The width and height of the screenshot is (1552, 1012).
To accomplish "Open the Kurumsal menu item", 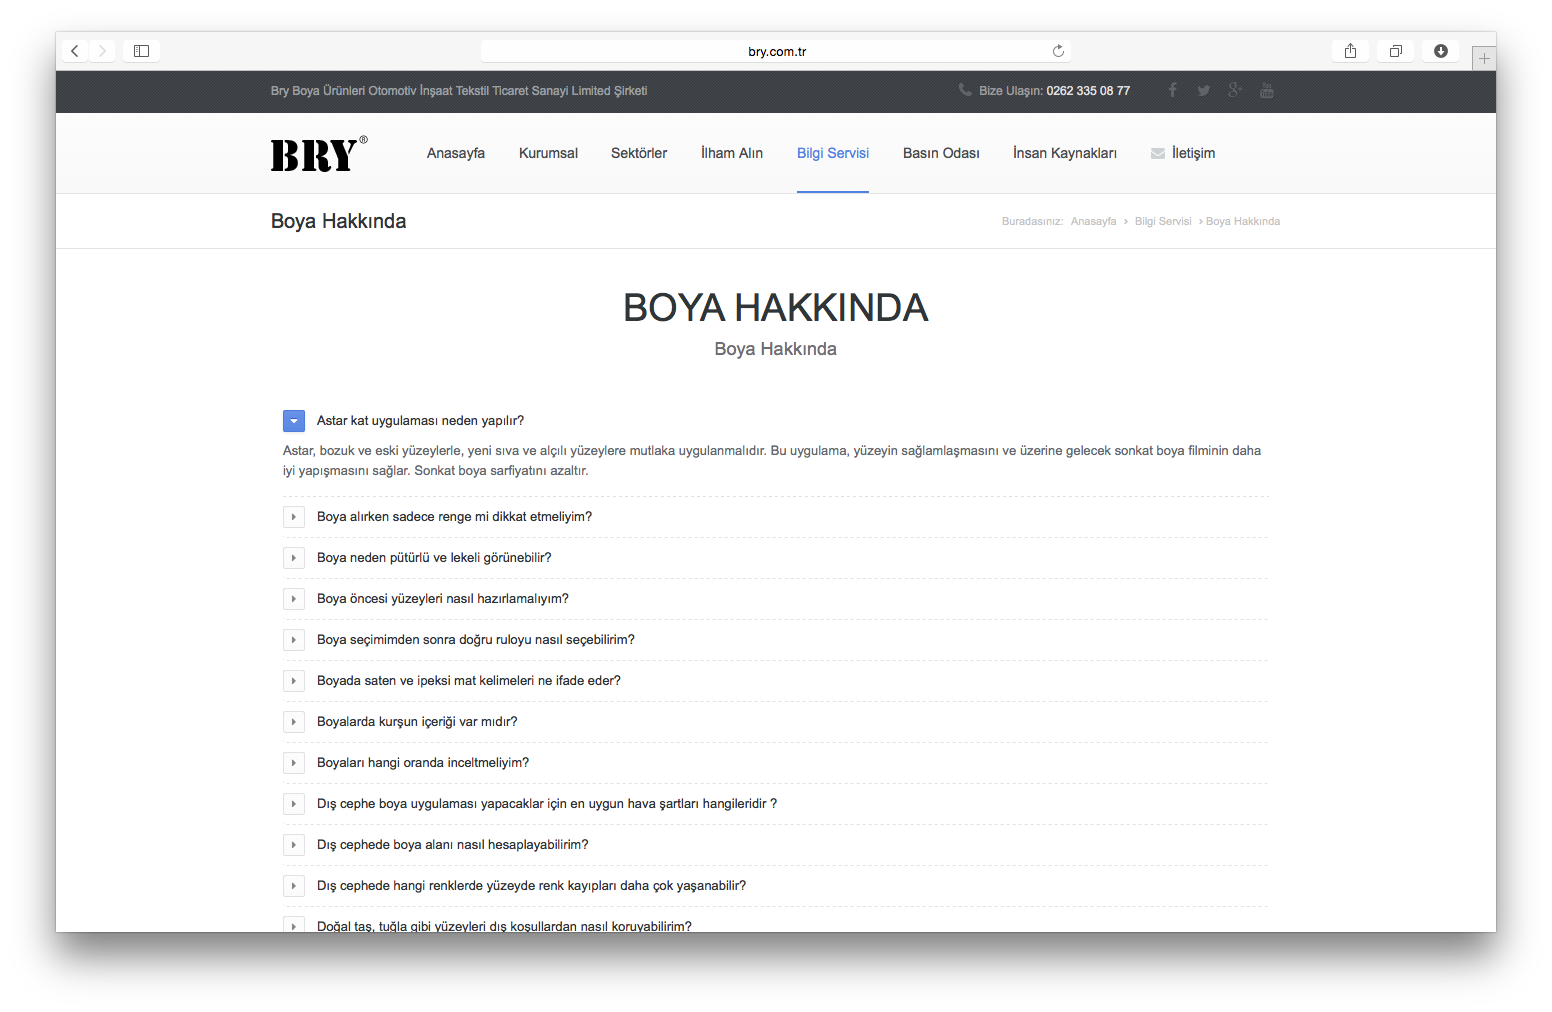I will [x=548, y=153].
